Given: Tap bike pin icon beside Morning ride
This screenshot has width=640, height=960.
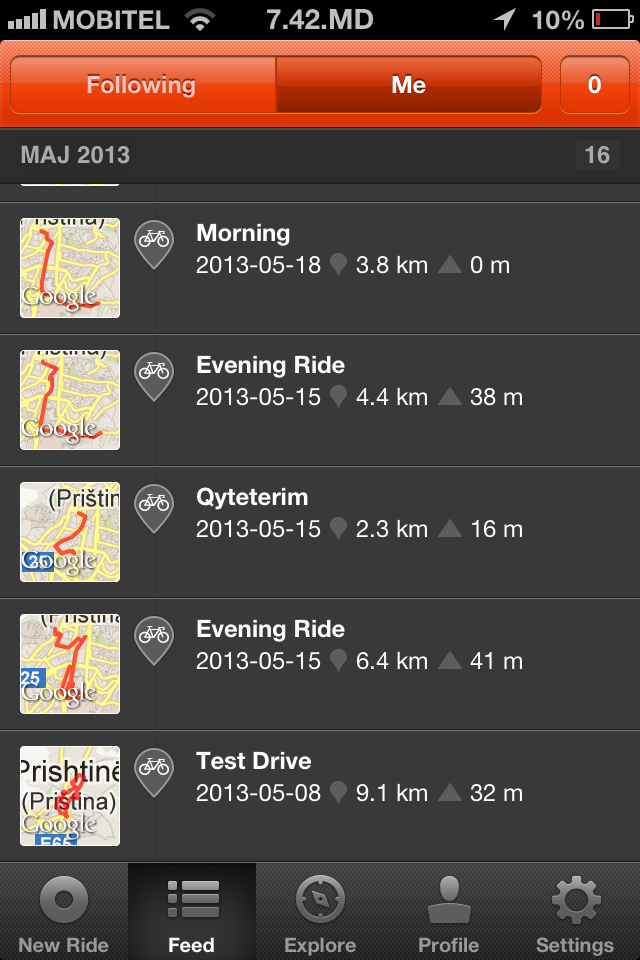Looking at the screenshot, I should 154,242.
